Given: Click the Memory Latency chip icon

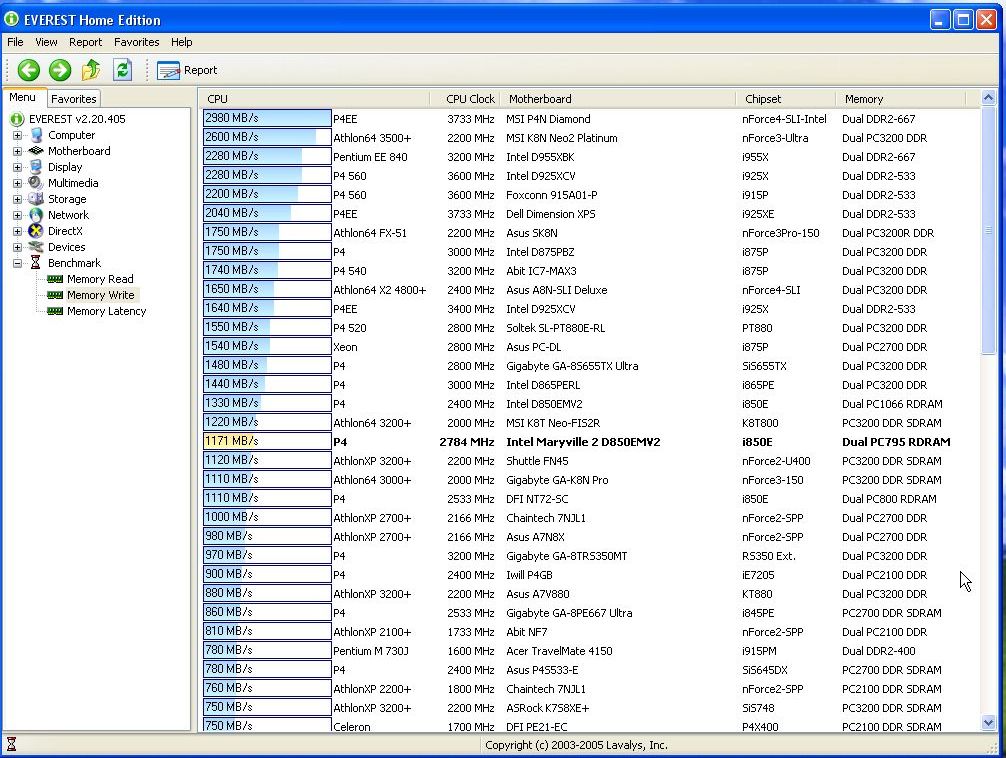Looking at the screenshot, I should pyautogui.click(x=55, y=311).
